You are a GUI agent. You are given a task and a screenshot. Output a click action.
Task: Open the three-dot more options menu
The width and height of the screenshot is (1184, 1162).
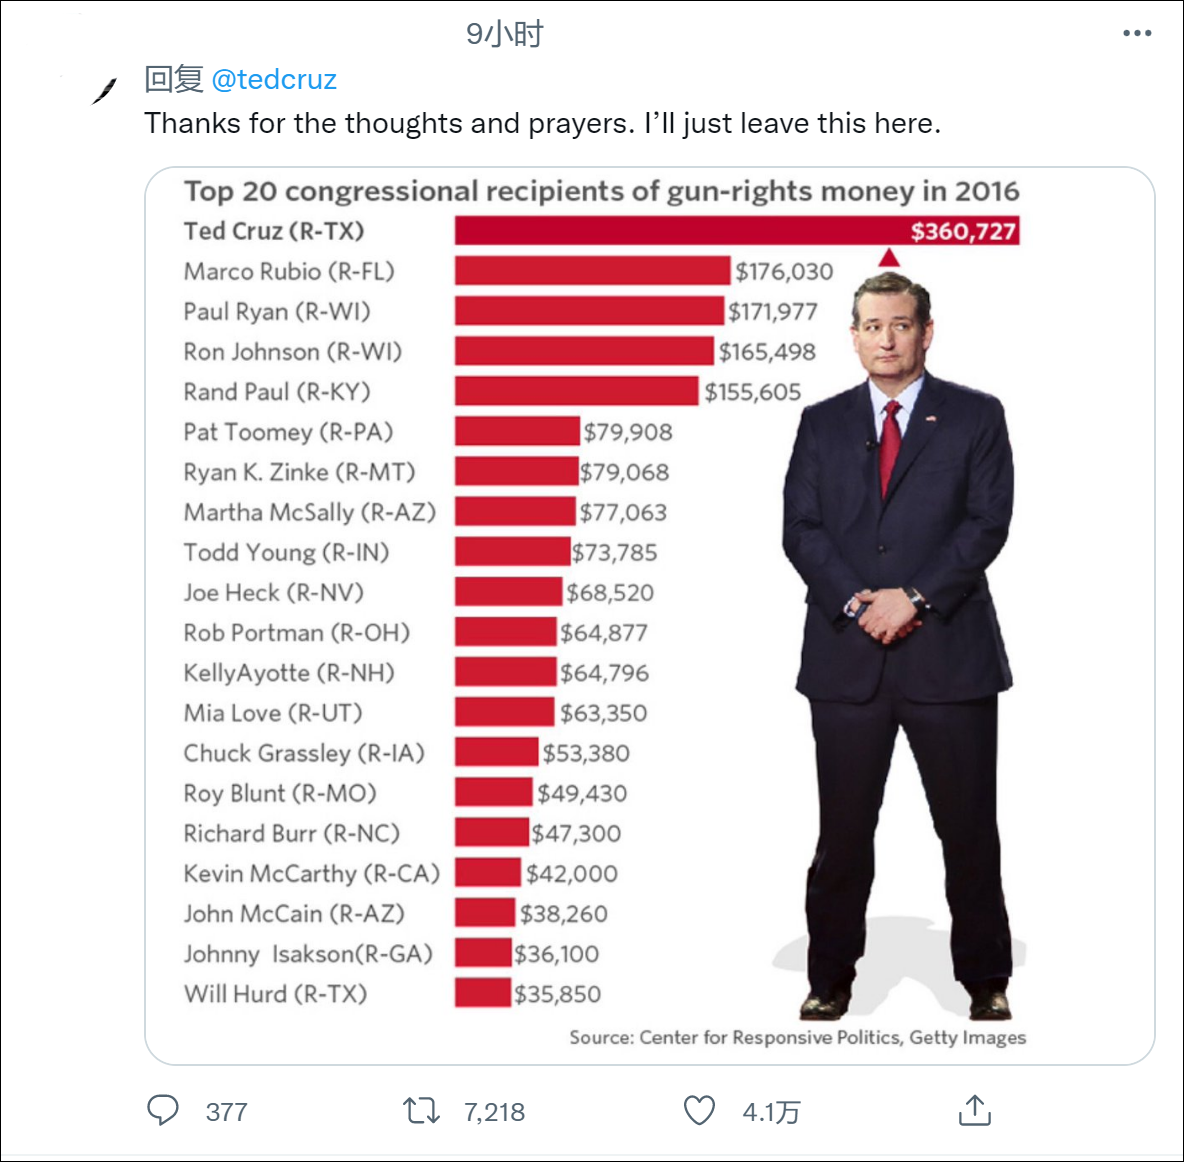pyautogui.click(x=1137, y=33)
